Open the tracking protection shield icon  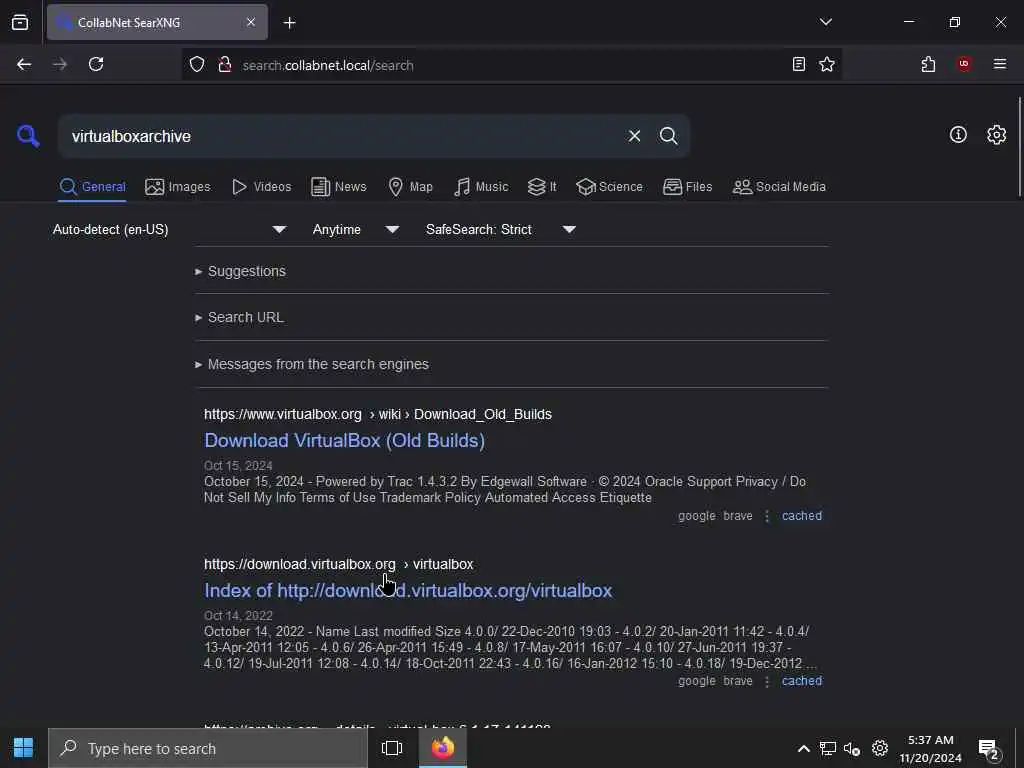(x=197, y=65)
